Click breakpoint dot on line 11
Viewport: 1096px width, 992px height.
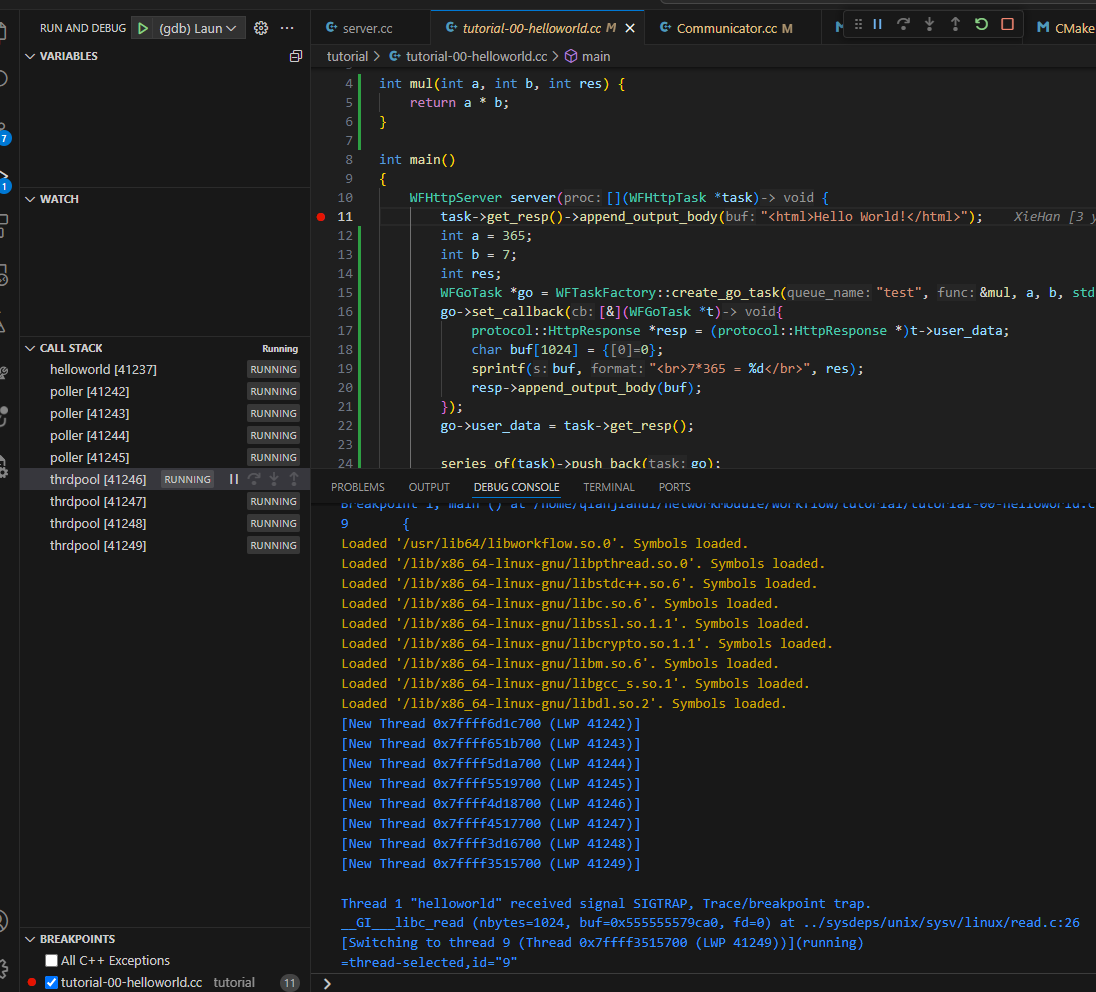point(321,217)
